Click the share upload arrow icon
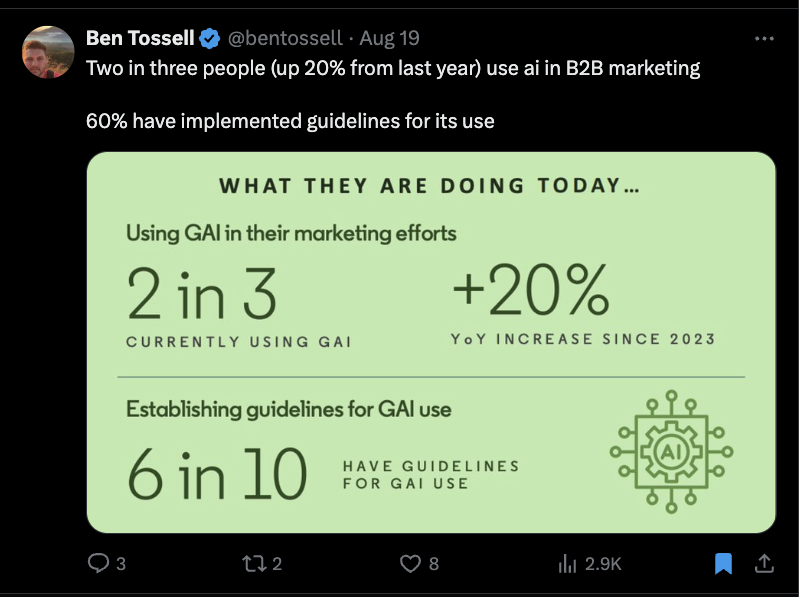This screenshot has width=799, height=597. click(x=764, y=563)
